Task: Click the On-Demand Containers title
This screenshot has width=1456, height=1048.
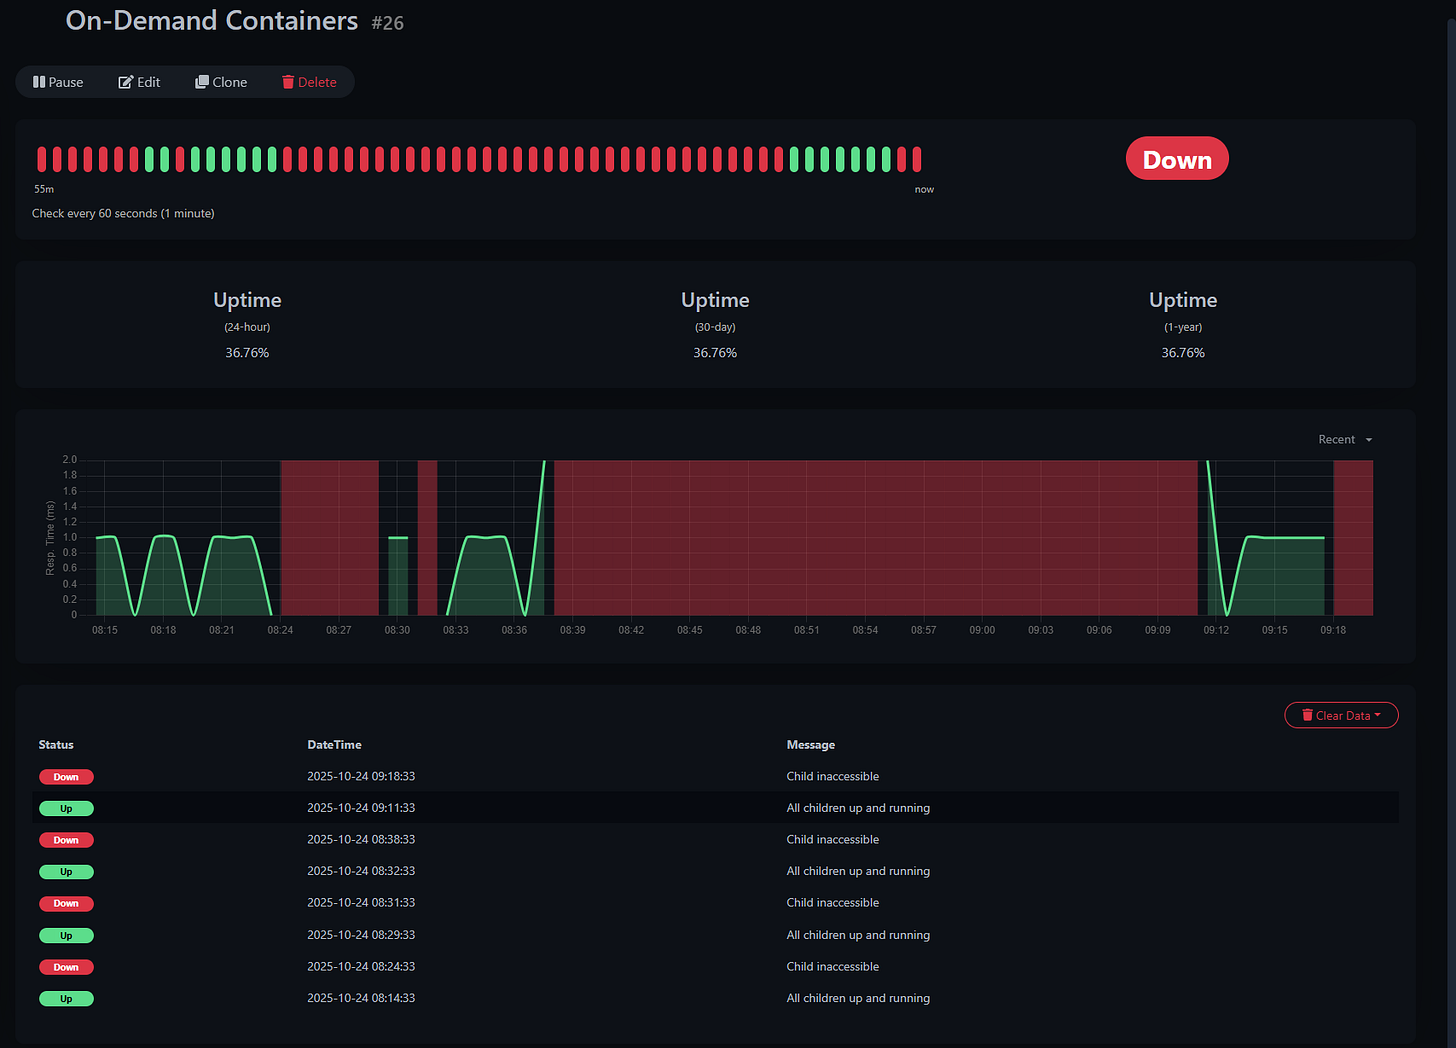Action: [212, 21]
